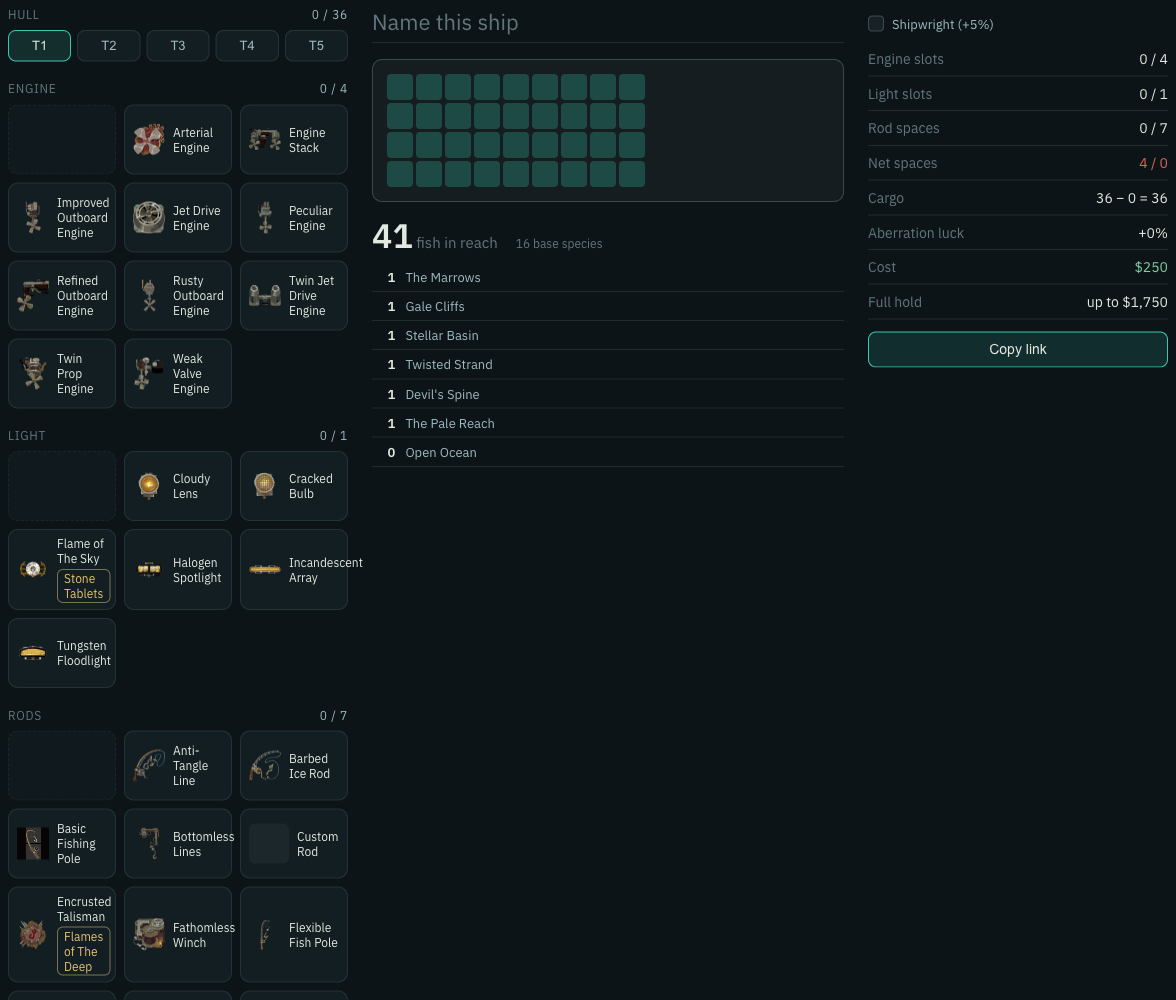Pick the Engine Stack icon
Image resolution: width=1176 pixels, height=1000 pixels.
click(265, 140)
